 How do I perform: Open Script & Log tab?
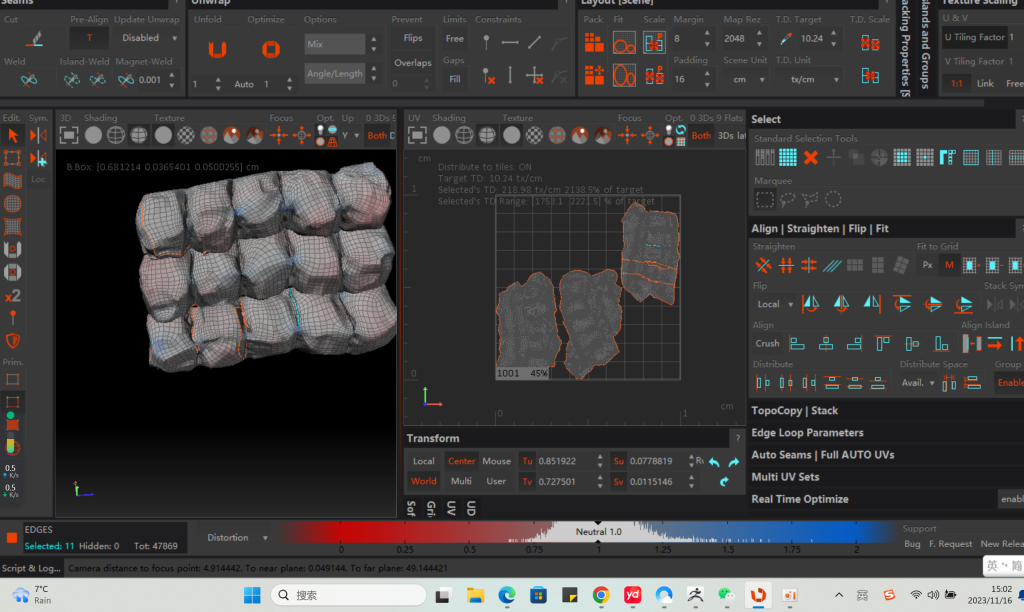point(31,568)
